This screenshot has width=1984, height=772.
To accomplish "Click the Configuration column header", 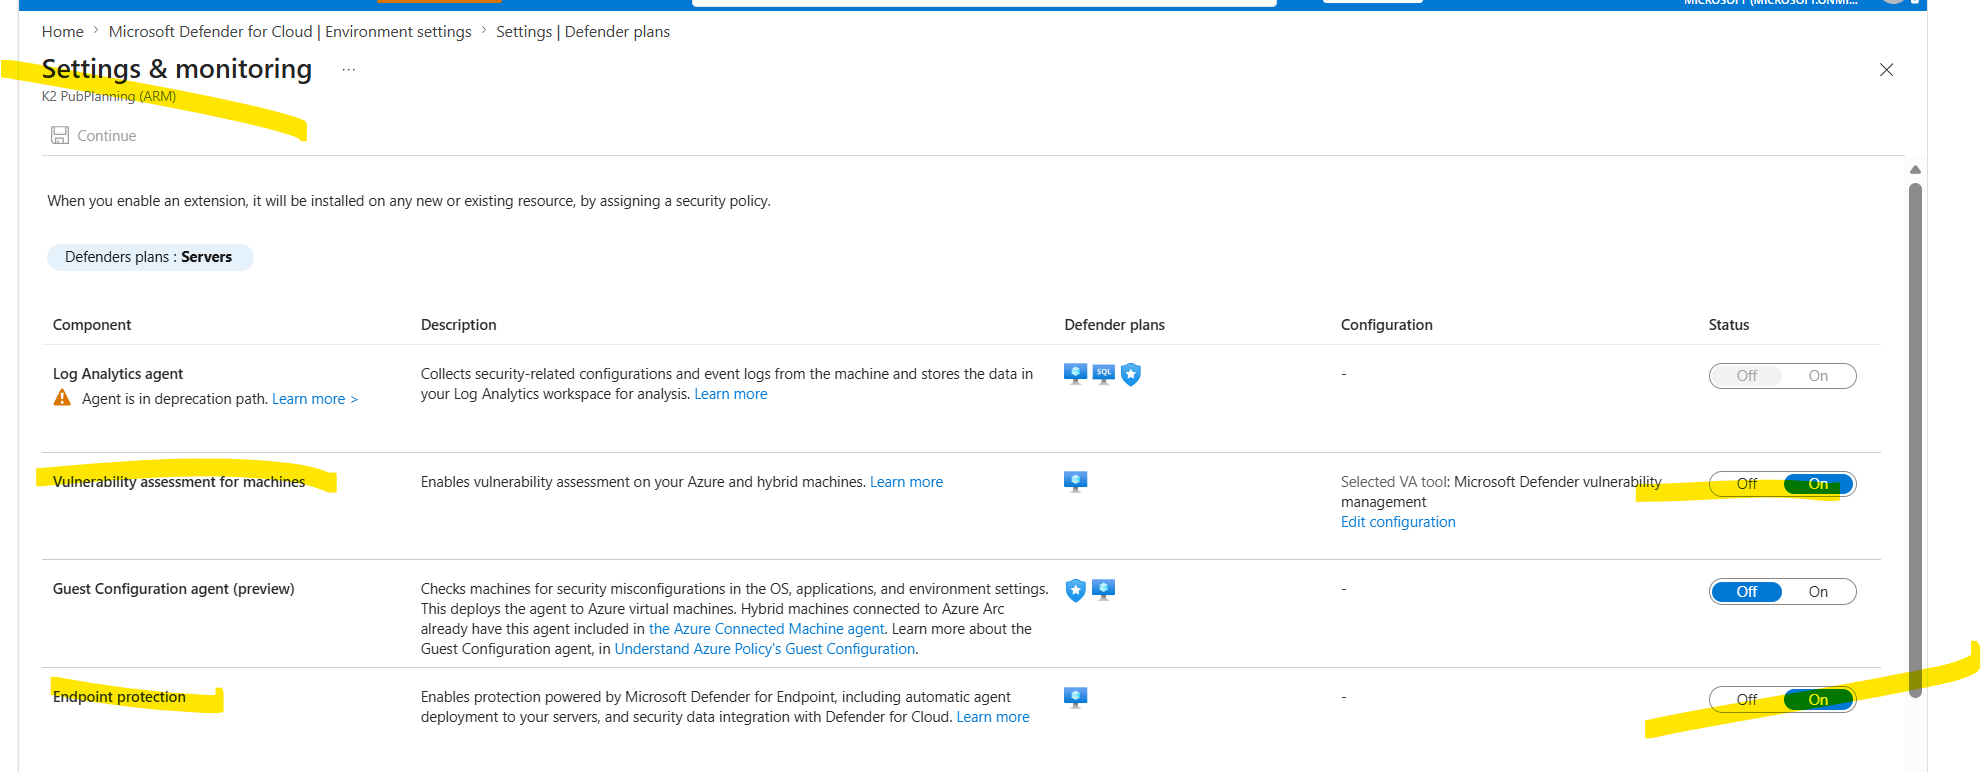I will click(x=1387, y=325).
